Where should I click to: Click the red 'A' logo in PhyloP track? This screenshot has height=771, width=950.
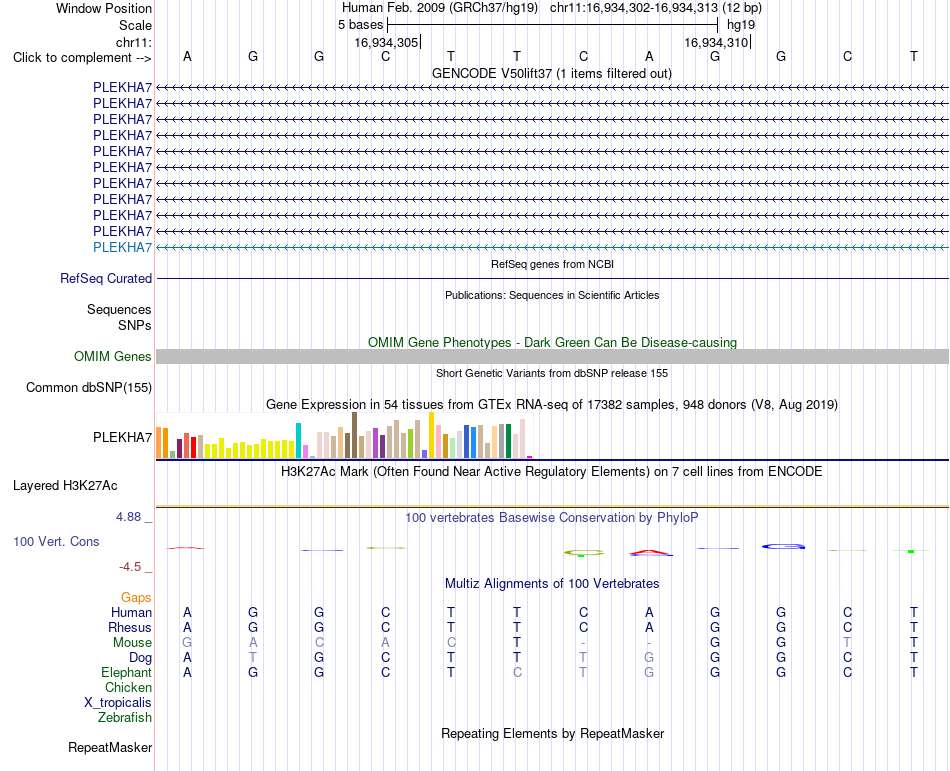point(650,552)
